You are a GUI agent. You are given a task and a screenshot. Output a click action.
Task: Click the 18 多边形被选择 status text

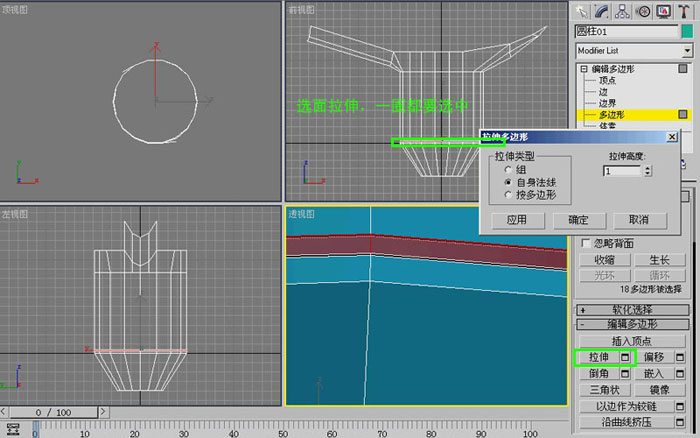pos(650,289)
